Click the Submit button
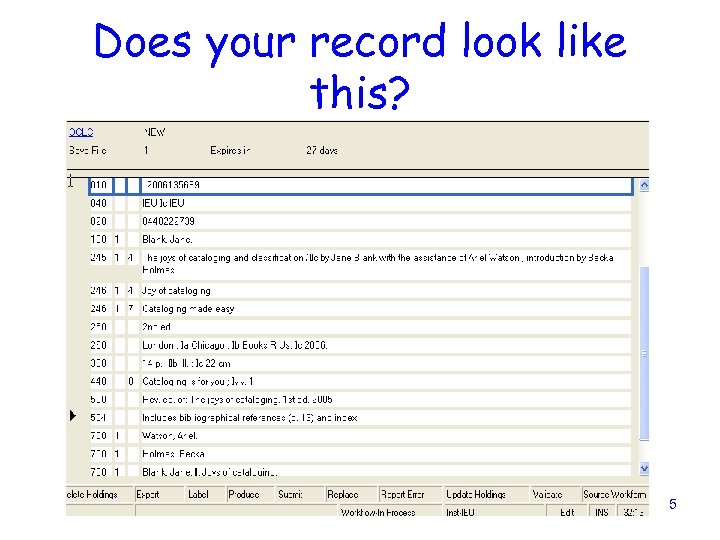Viewport: 720px width, 540px height. (300, 494)
